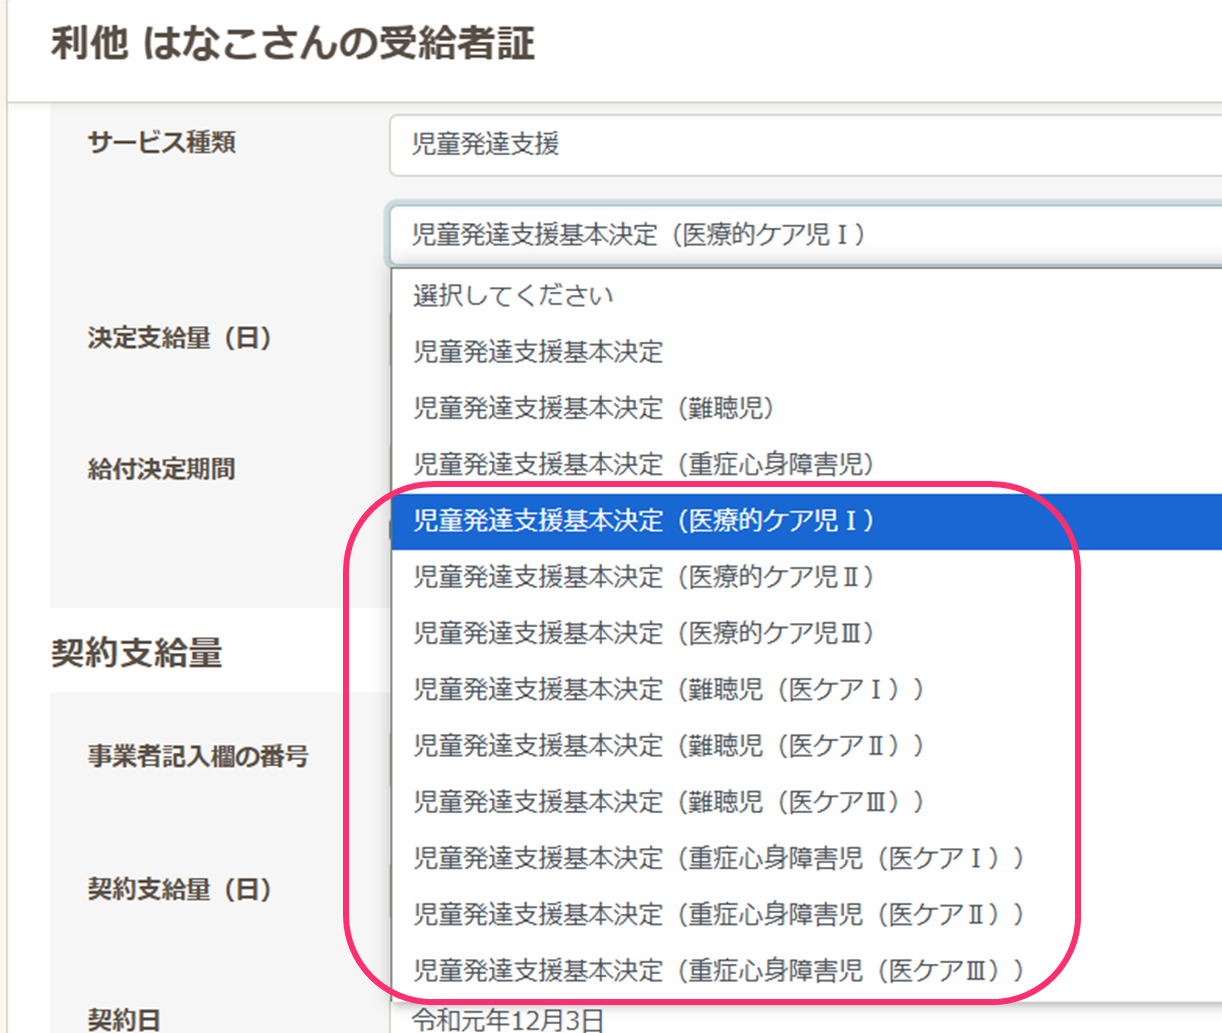Choose plain 児童発達支援基本決定 option

click(x=538, y=352)
